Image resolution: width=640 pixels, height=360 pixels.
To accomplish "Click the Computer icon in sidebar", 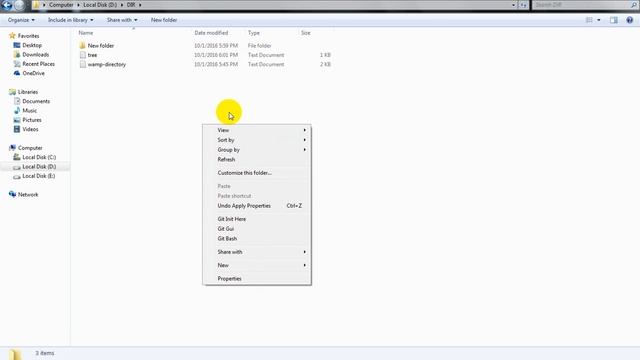I will [x=12, y=148].
